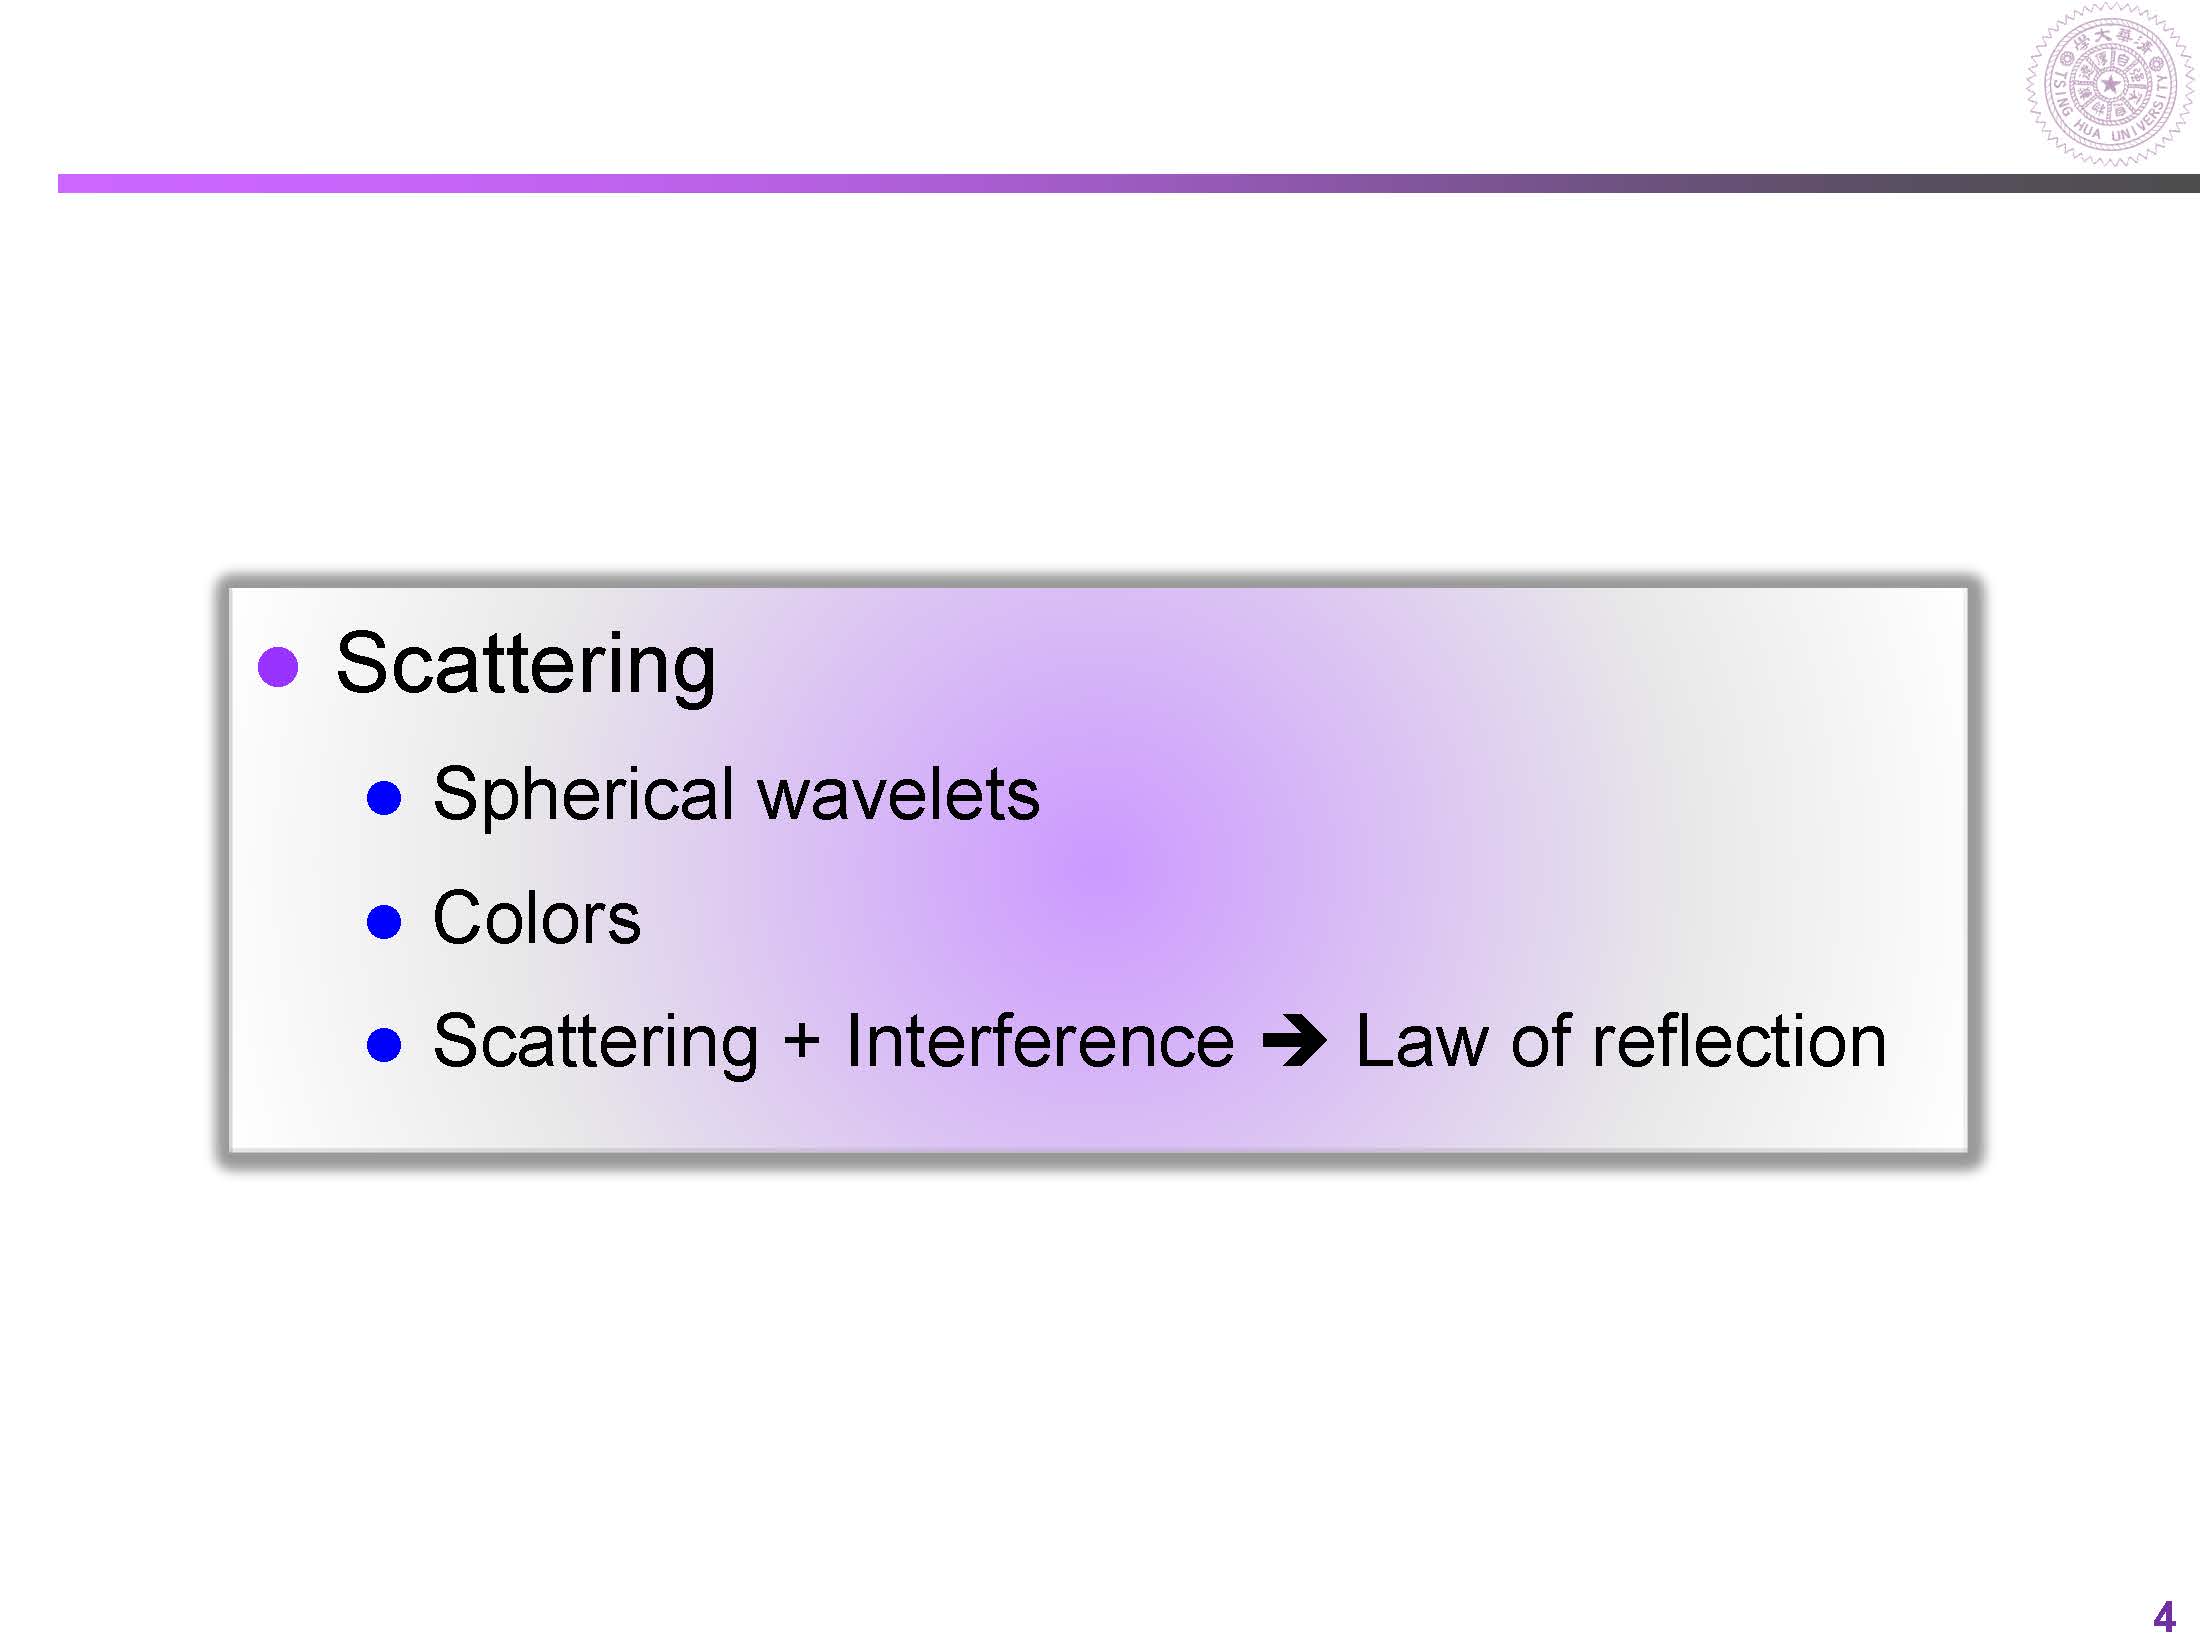Screen dimensions: 2200x1650
Task: Click Scattering in the third sub-bullet
Action: tap(596, 1043)
